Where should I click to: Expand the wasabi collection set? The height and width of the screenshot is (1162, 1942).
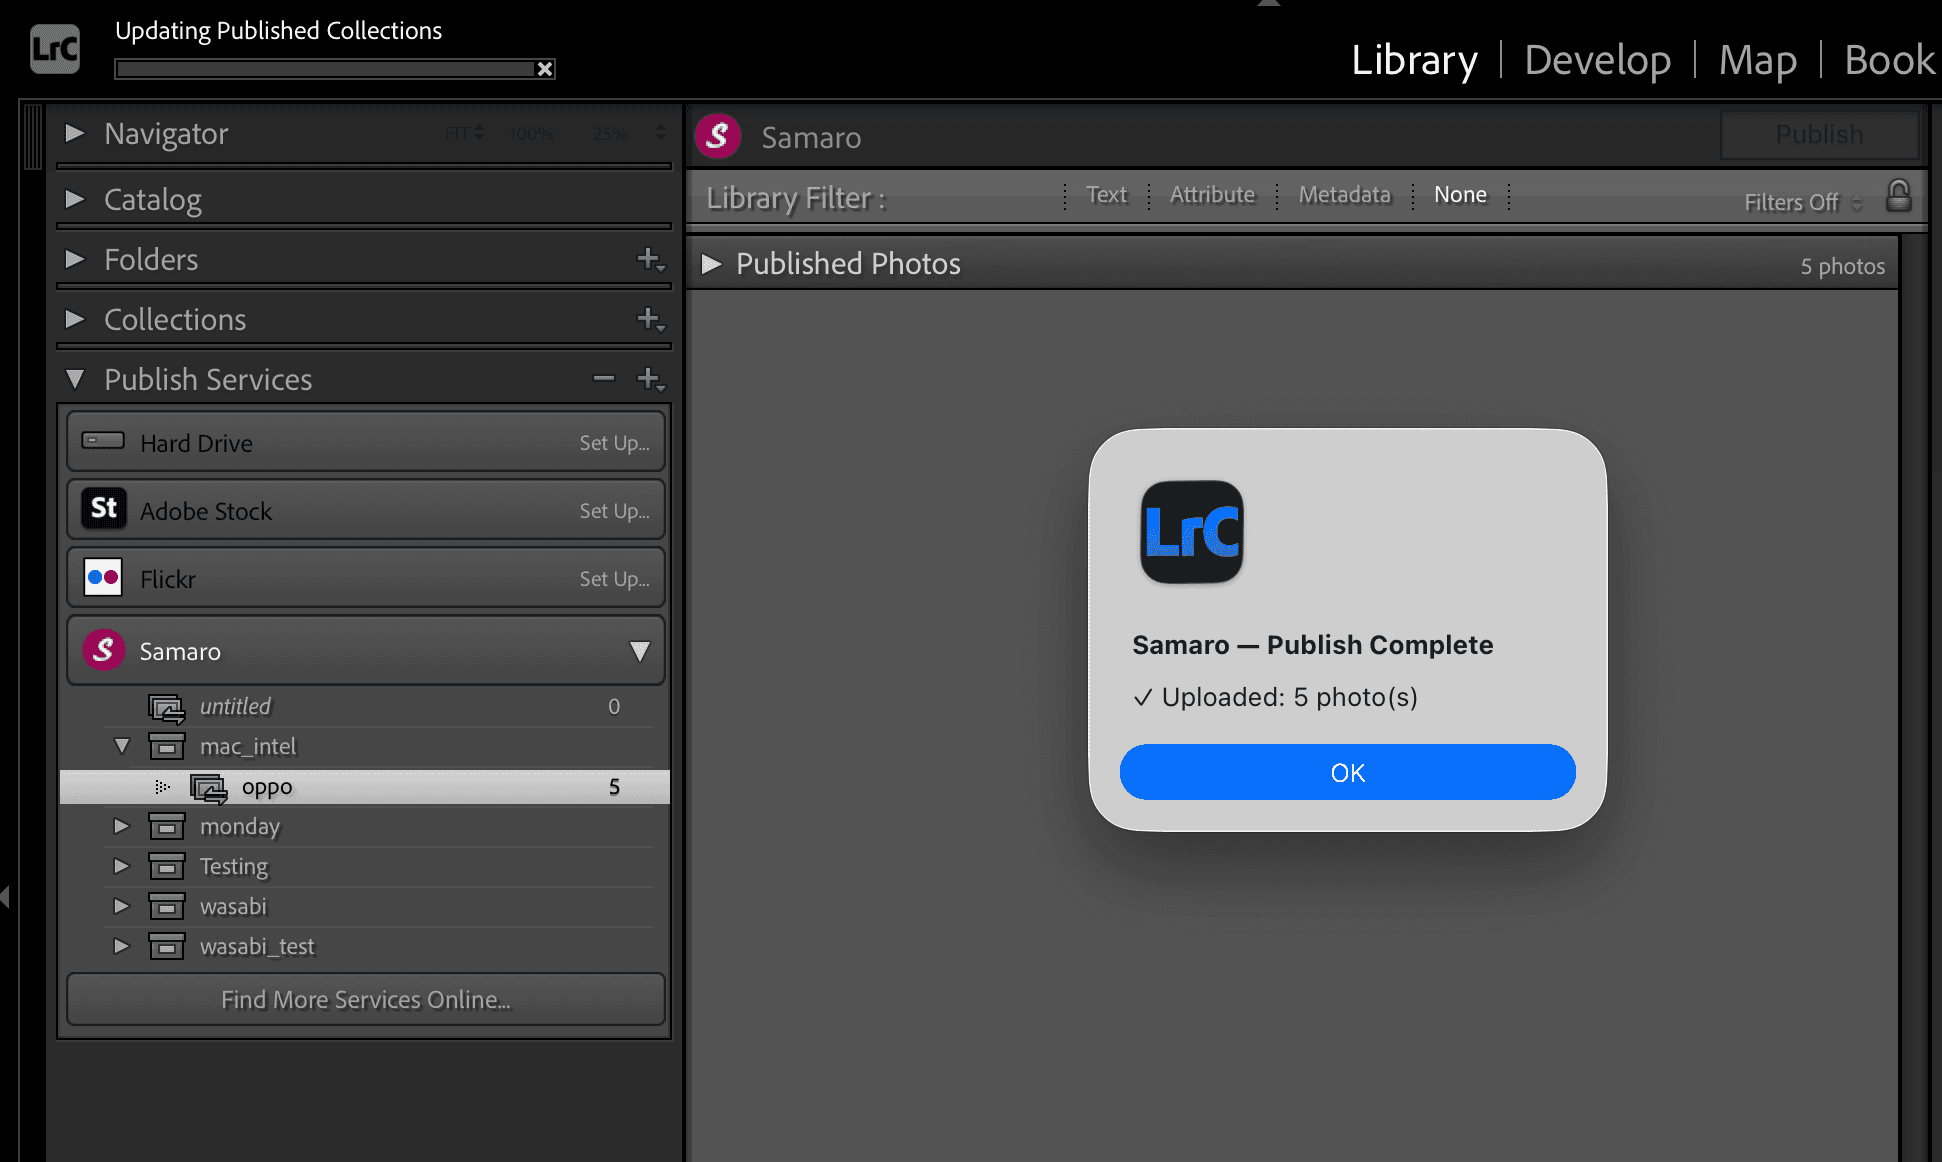121,906
